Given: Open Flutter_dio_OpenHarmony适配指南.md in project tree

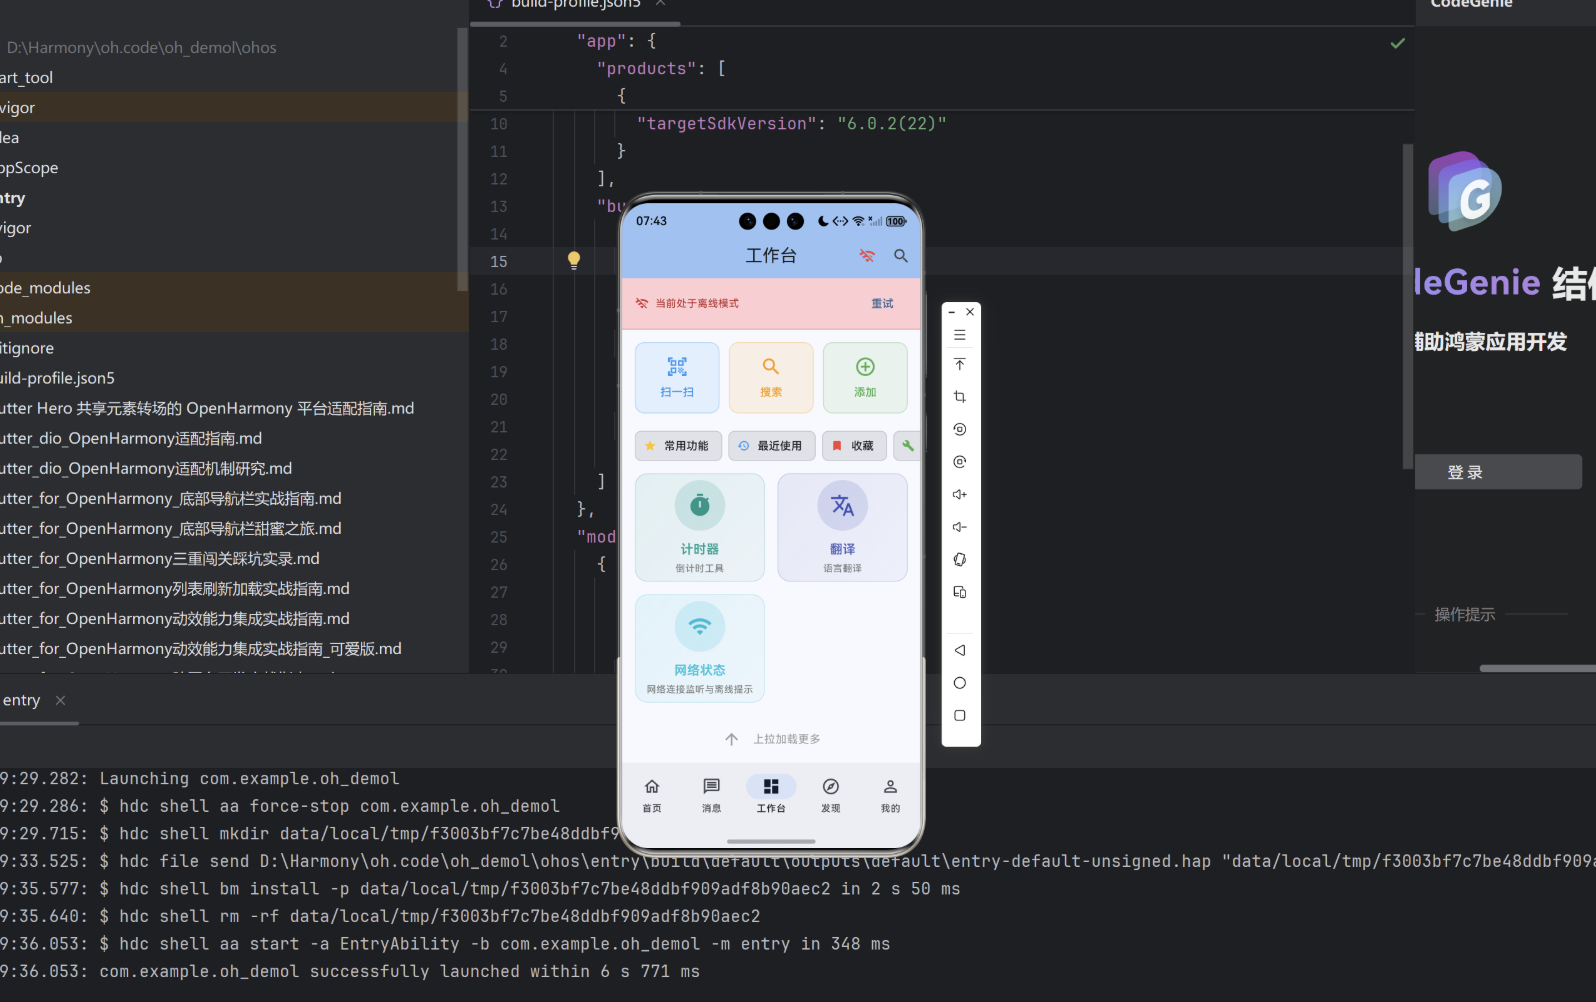Looking at the screenshot, I should 131,438.
